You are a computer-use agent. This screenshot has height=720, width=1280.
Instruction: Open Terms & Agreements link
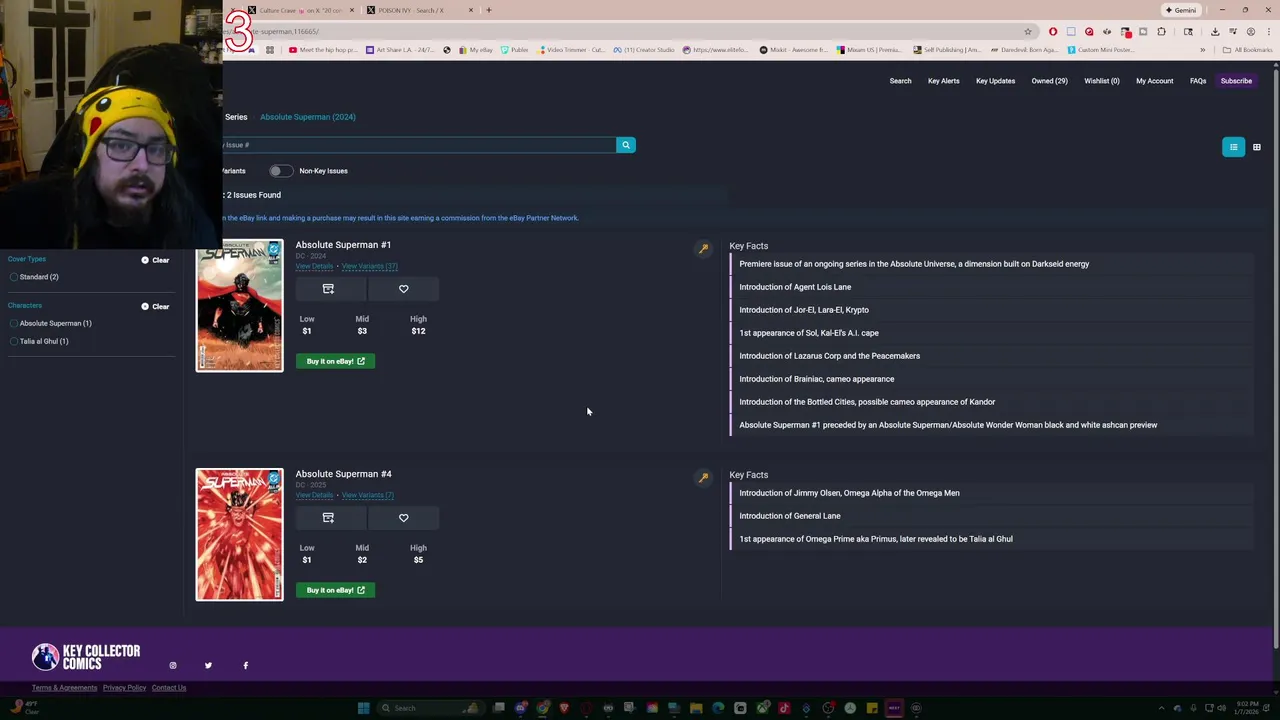point(64,688)
